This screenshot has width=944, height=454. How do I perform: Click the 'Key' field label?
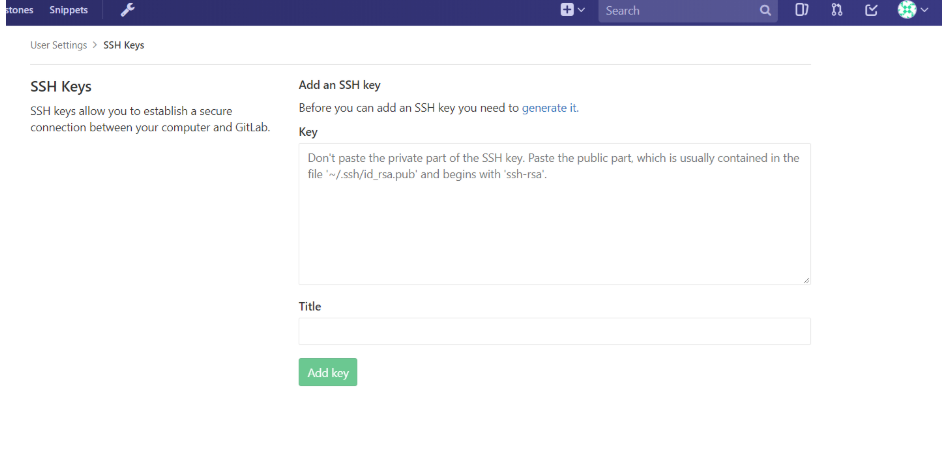308,132
